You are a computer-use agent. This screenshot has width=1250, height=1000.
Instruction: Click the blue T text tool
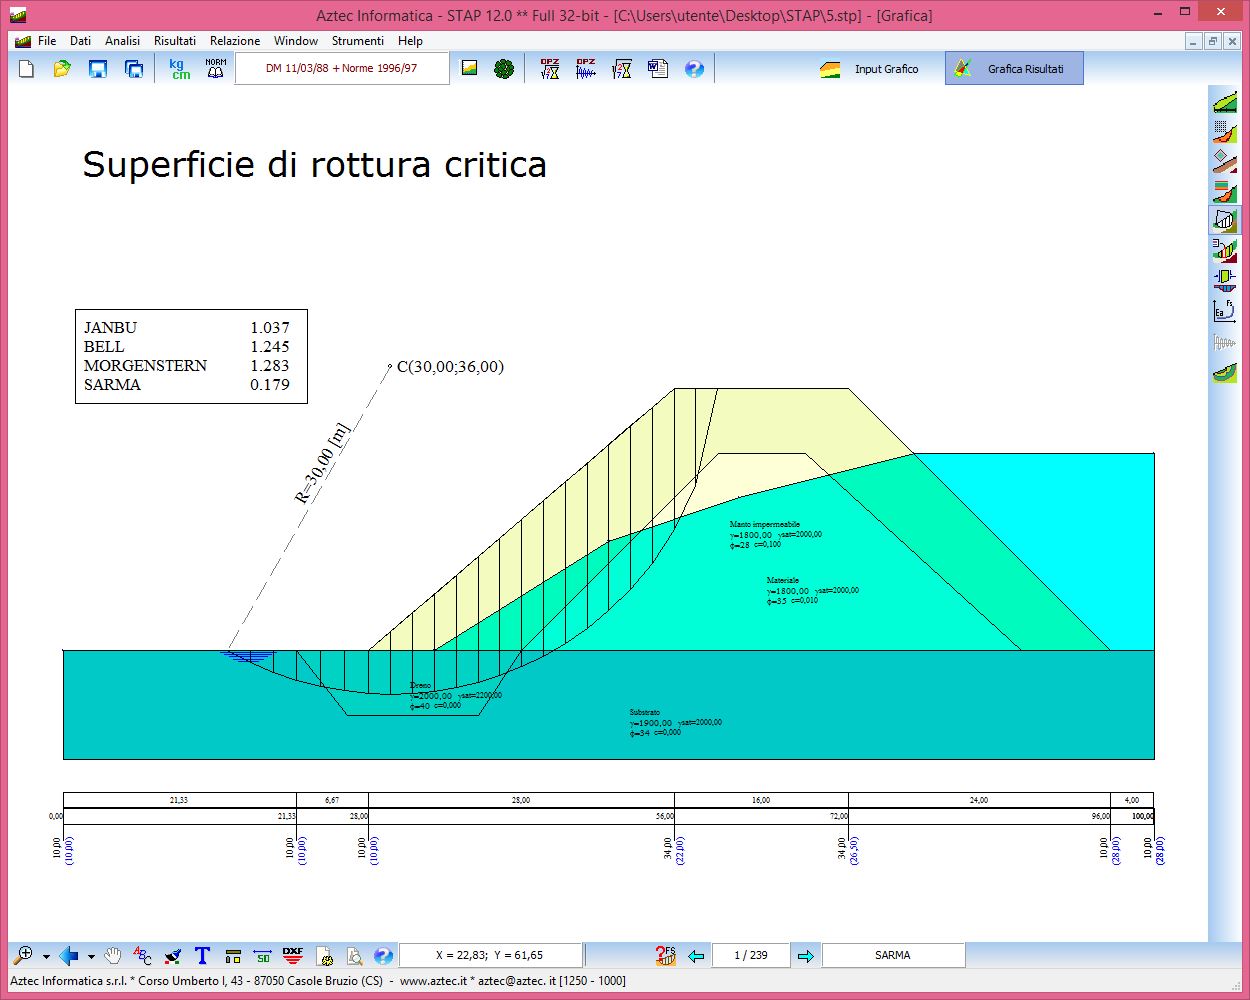pyautogui.click(x=202, y=956)
